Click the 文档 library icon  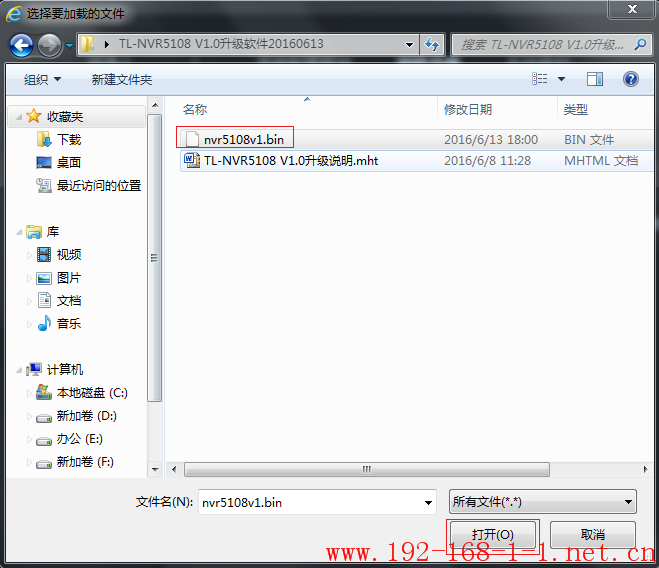44,300
